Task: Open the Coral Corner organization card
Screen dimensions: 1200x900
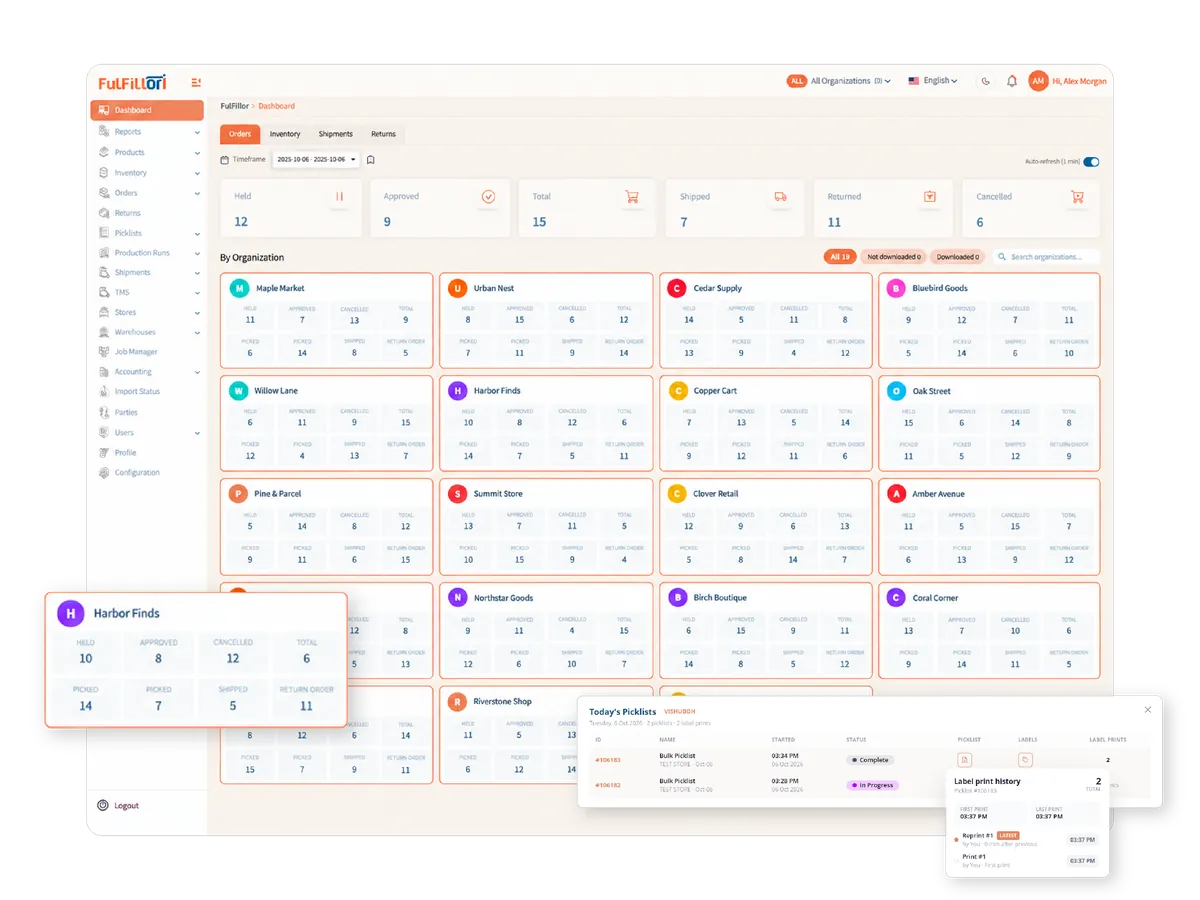Action: point(989,630)
